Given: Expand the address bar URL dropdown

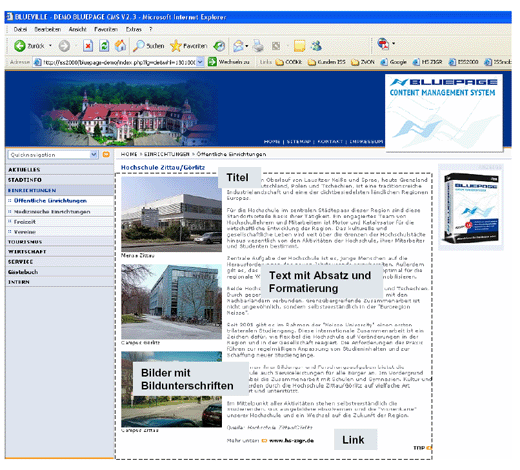Looking at the screenshot, I should tap(200, 62).
